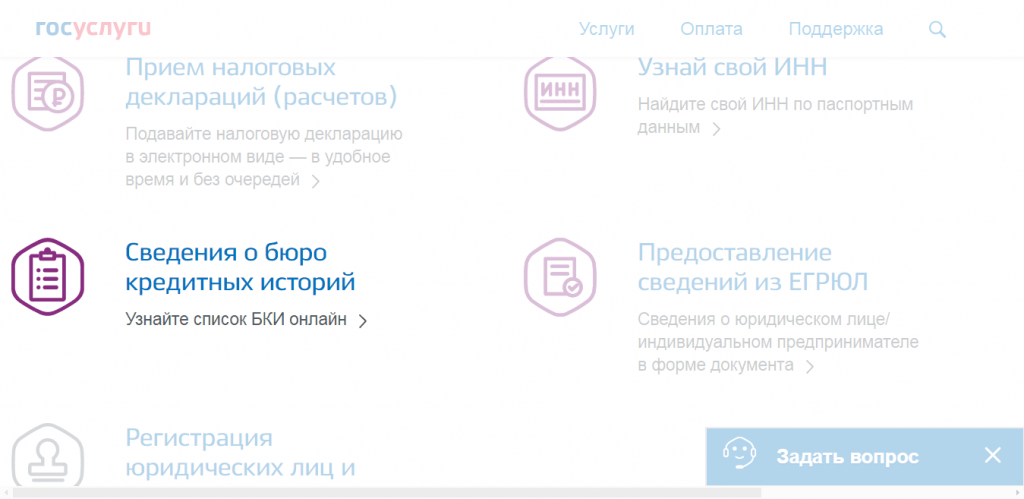Viewport: 1024px width, 499px height.
Task: Open the Узнай свой ИНН link
Action: point(732,67)
